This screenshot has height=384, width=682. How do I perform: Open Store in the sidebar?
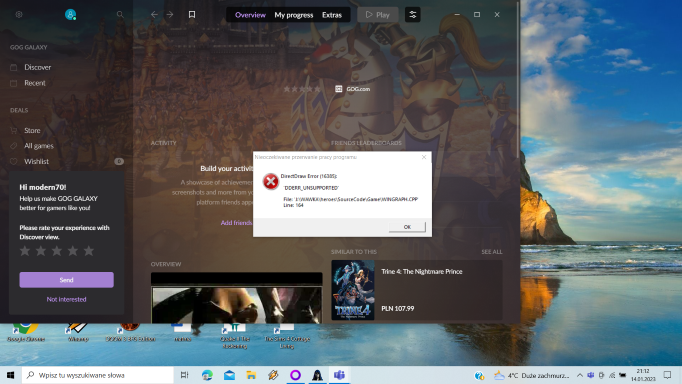point(32,130)
